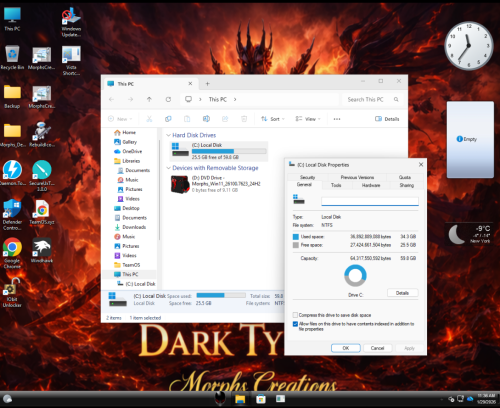Open the Windhawk desktop shortcut

coord(42,250)
